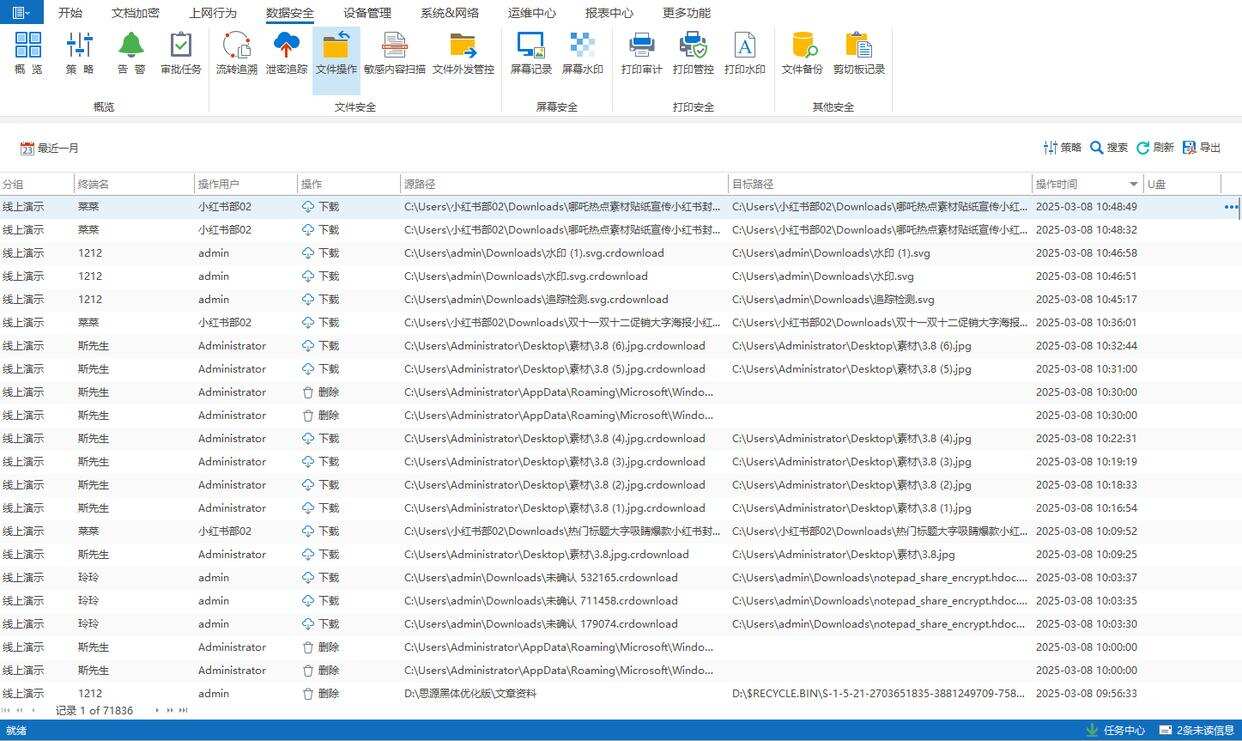Open the 屏幕水印 tool
Viewport: 1242px width, 741px height.
point(582,53)
